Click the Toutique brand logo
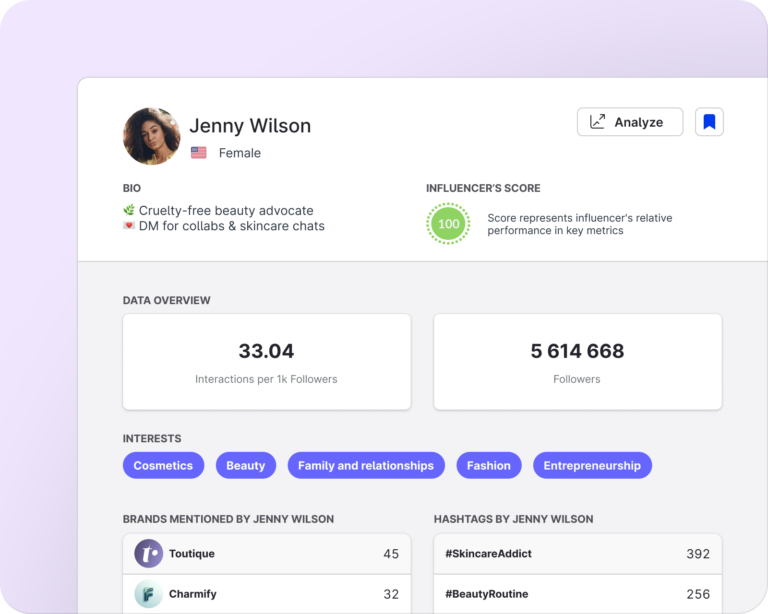This screenshot has height=614, width=768. 148,554
